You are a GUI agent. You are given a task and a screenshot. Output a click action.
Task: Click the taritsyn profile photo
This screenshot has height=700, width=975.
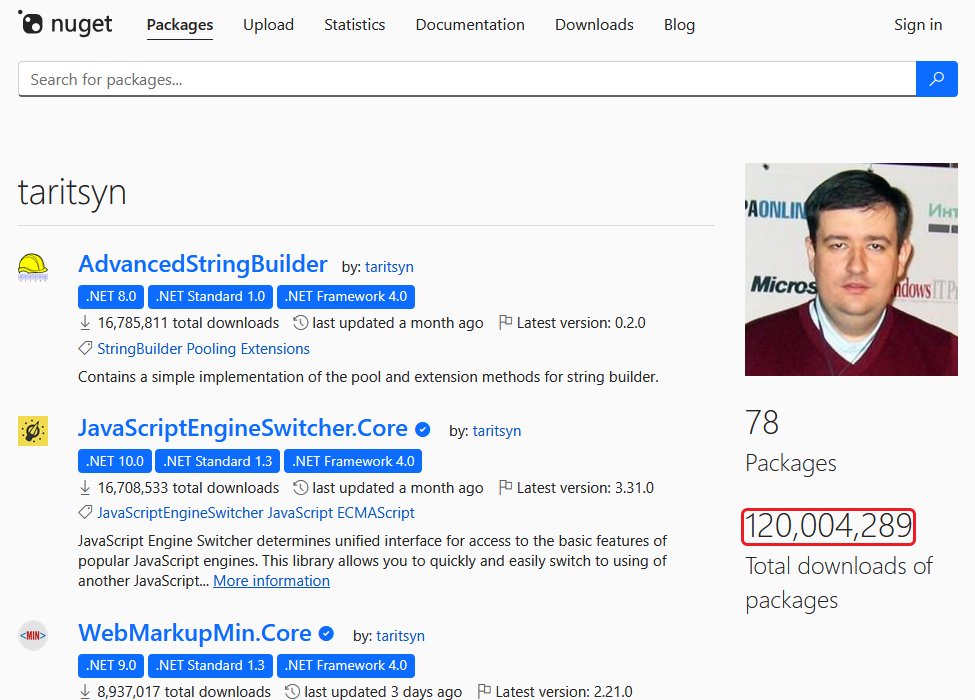tap(851, 269)
